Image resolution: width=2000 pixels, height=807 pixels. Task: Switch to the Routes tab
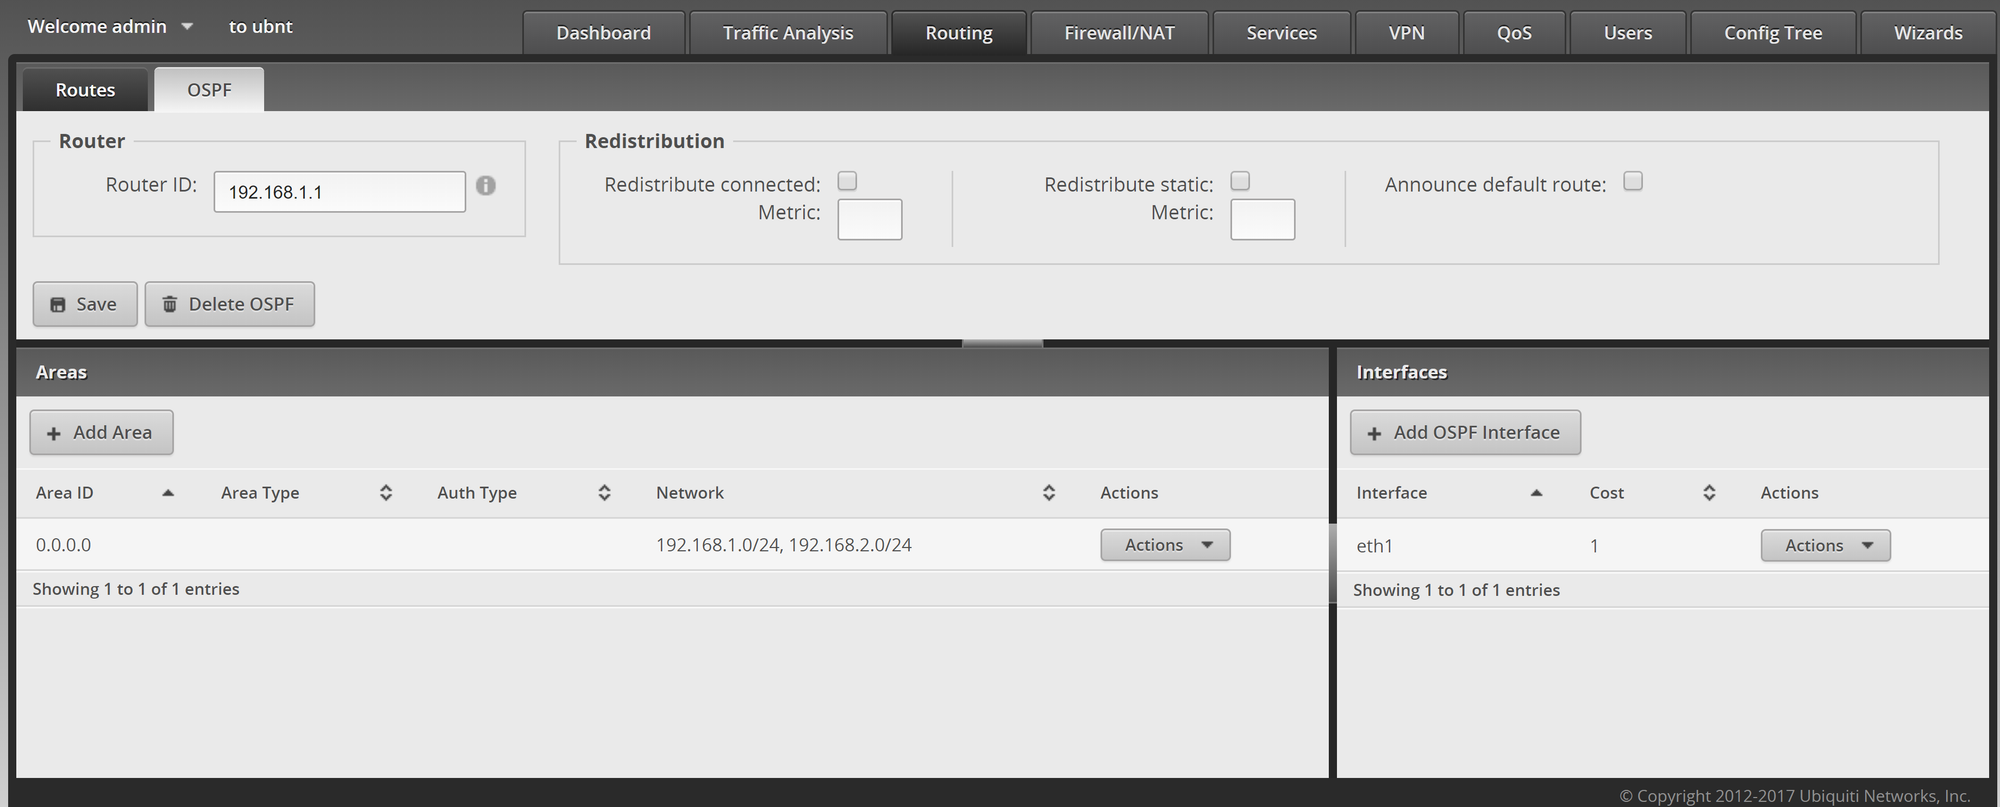point(85,90)
